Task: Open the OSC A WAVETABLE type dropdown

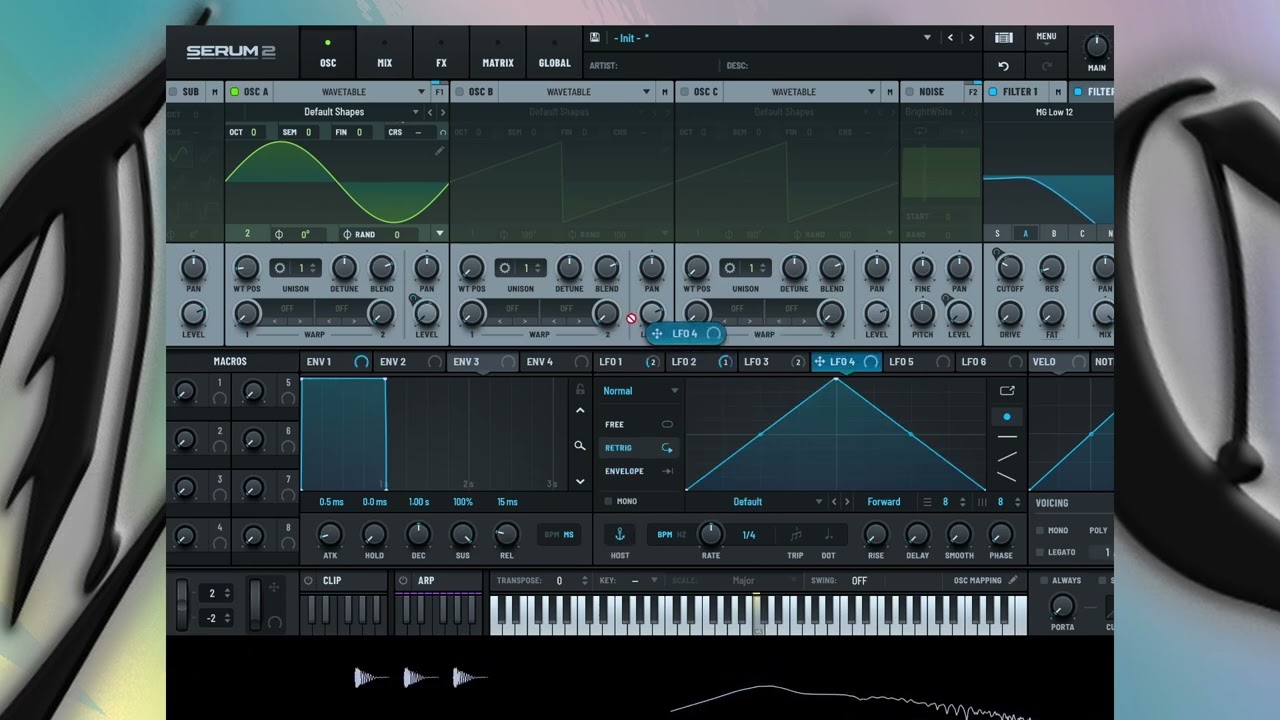Action: 420,91
